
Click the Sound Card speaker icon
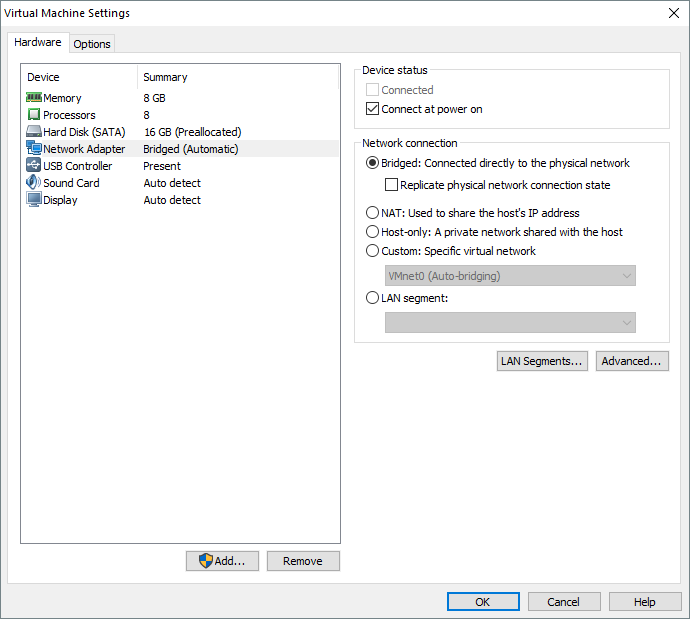tap(33, 183)
